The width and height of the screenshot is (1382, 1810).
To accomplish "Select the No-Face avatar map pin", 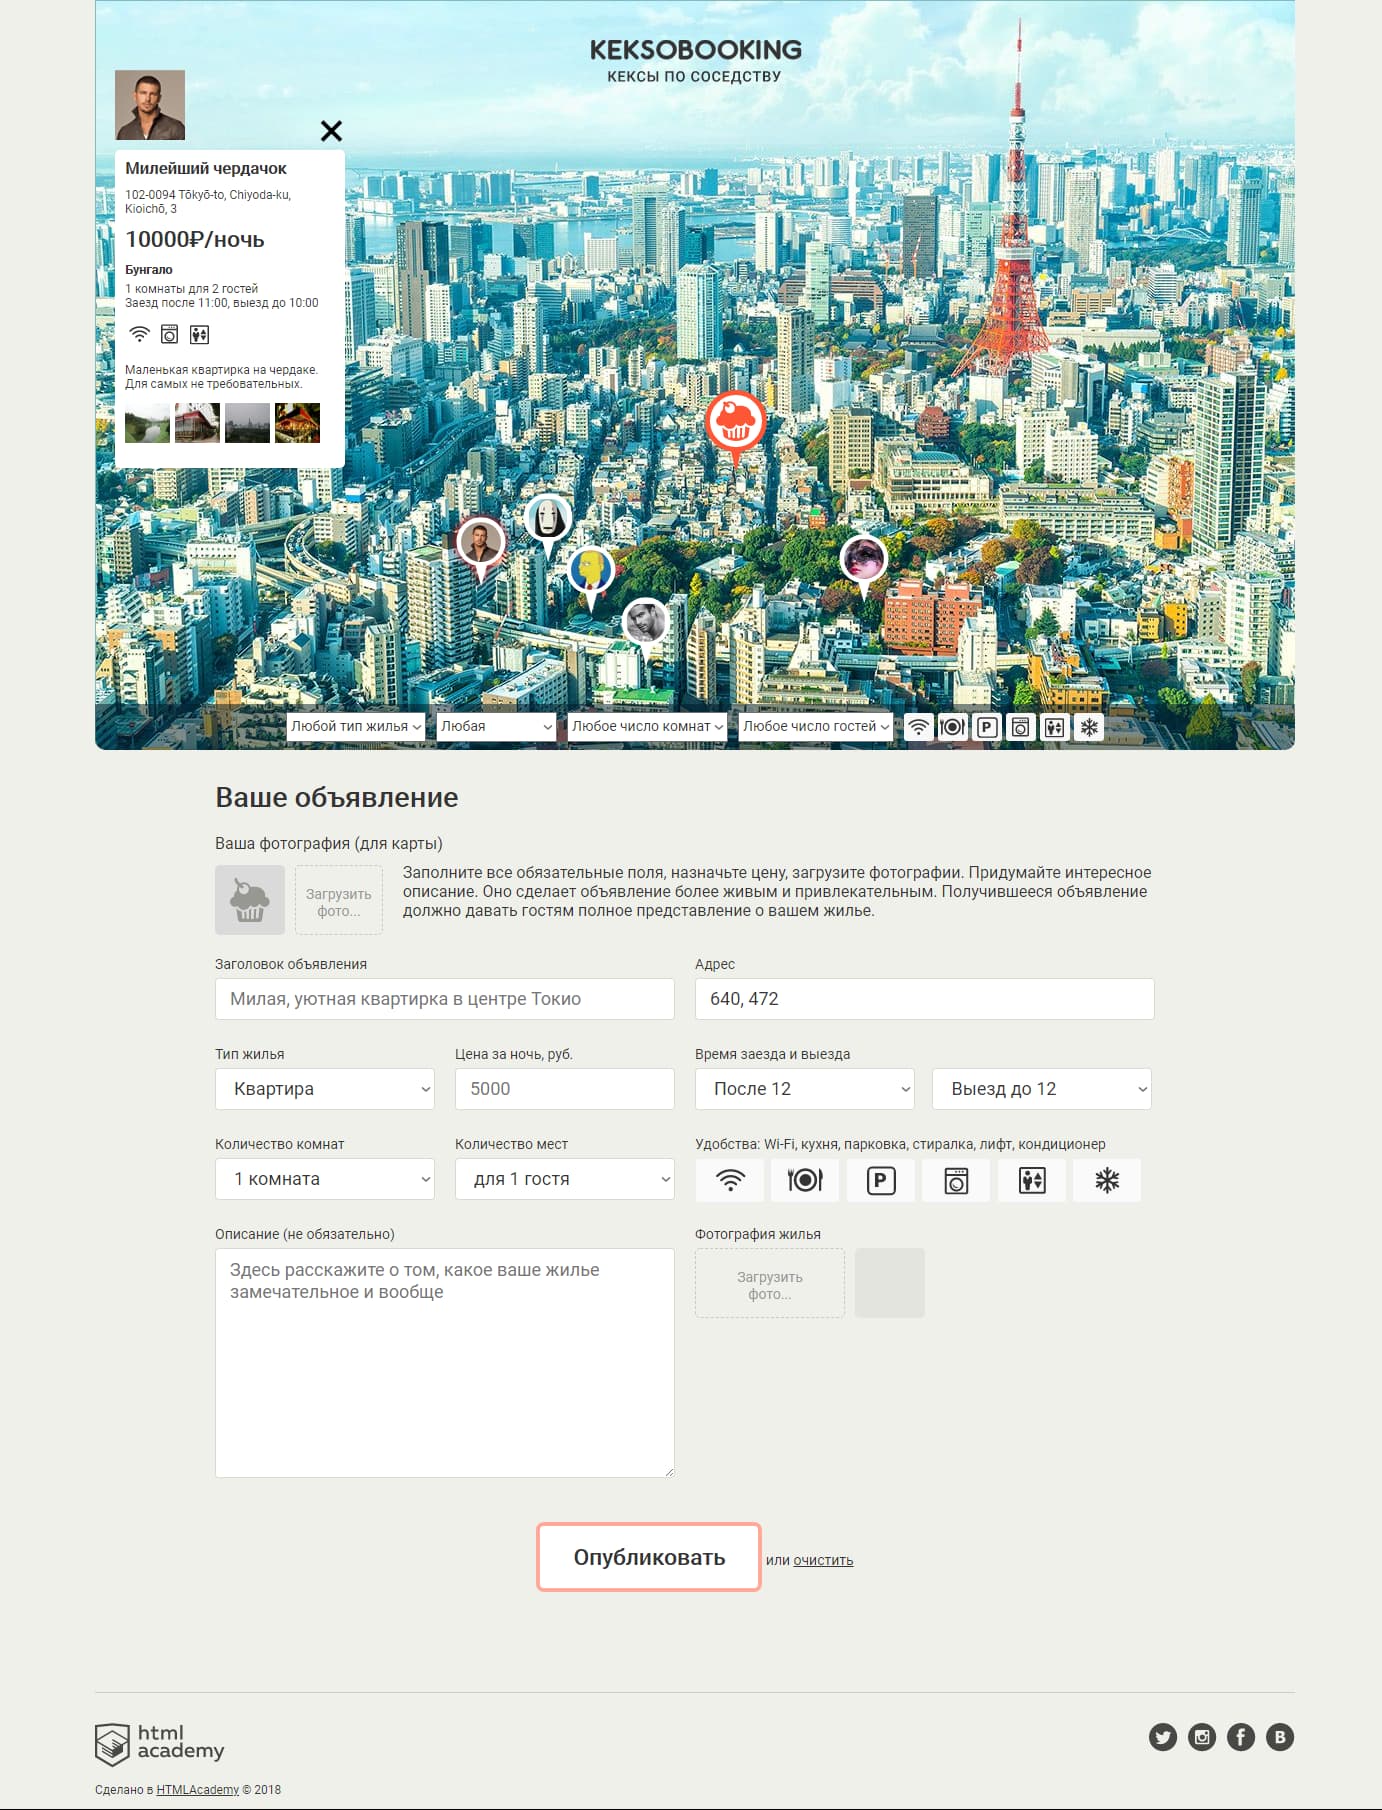I will 547,520.
